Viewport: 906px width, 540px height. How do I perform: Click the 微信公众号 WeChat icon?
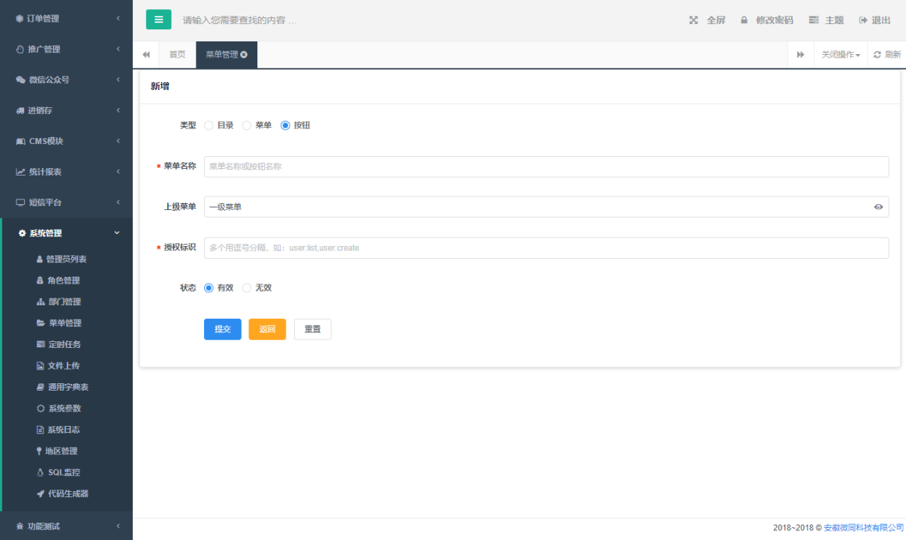(21, 80)
